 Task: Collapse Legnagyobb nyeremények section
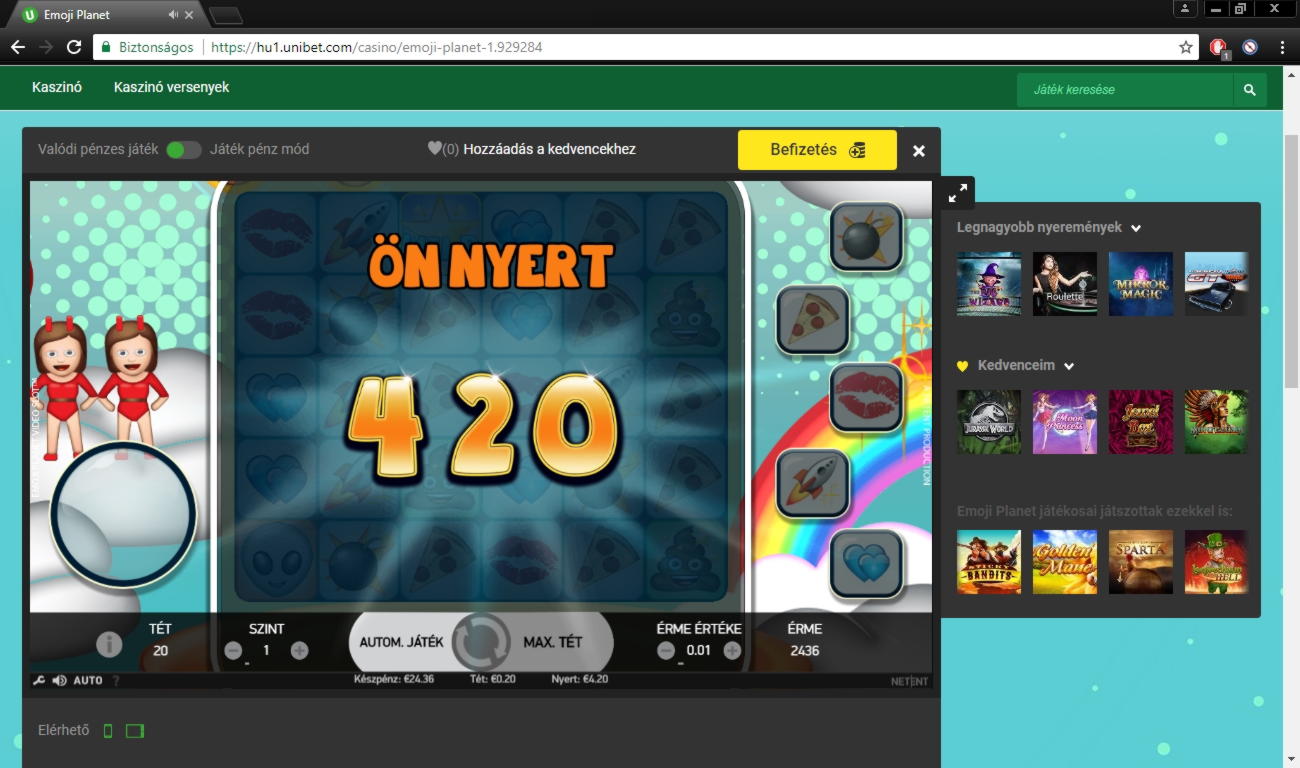[x=1136, y=228]
